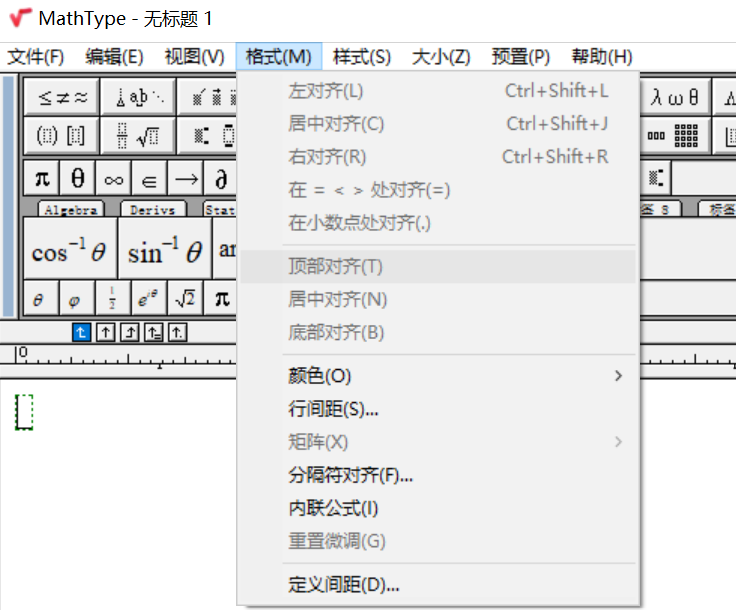Select 居中对齐(C) in the Format menu
This screenshot has width=736, height=610.
(x=438, y=124)
